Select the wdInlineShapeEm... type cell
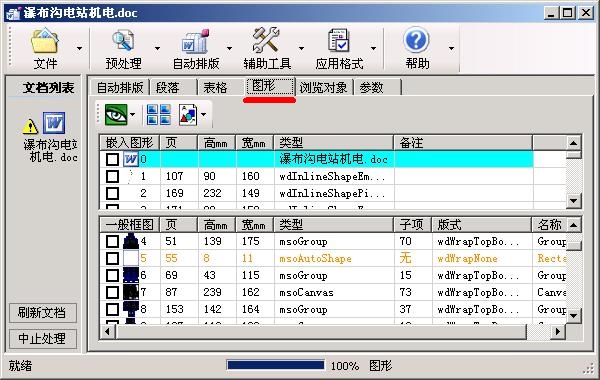 (x=334, y=176)
